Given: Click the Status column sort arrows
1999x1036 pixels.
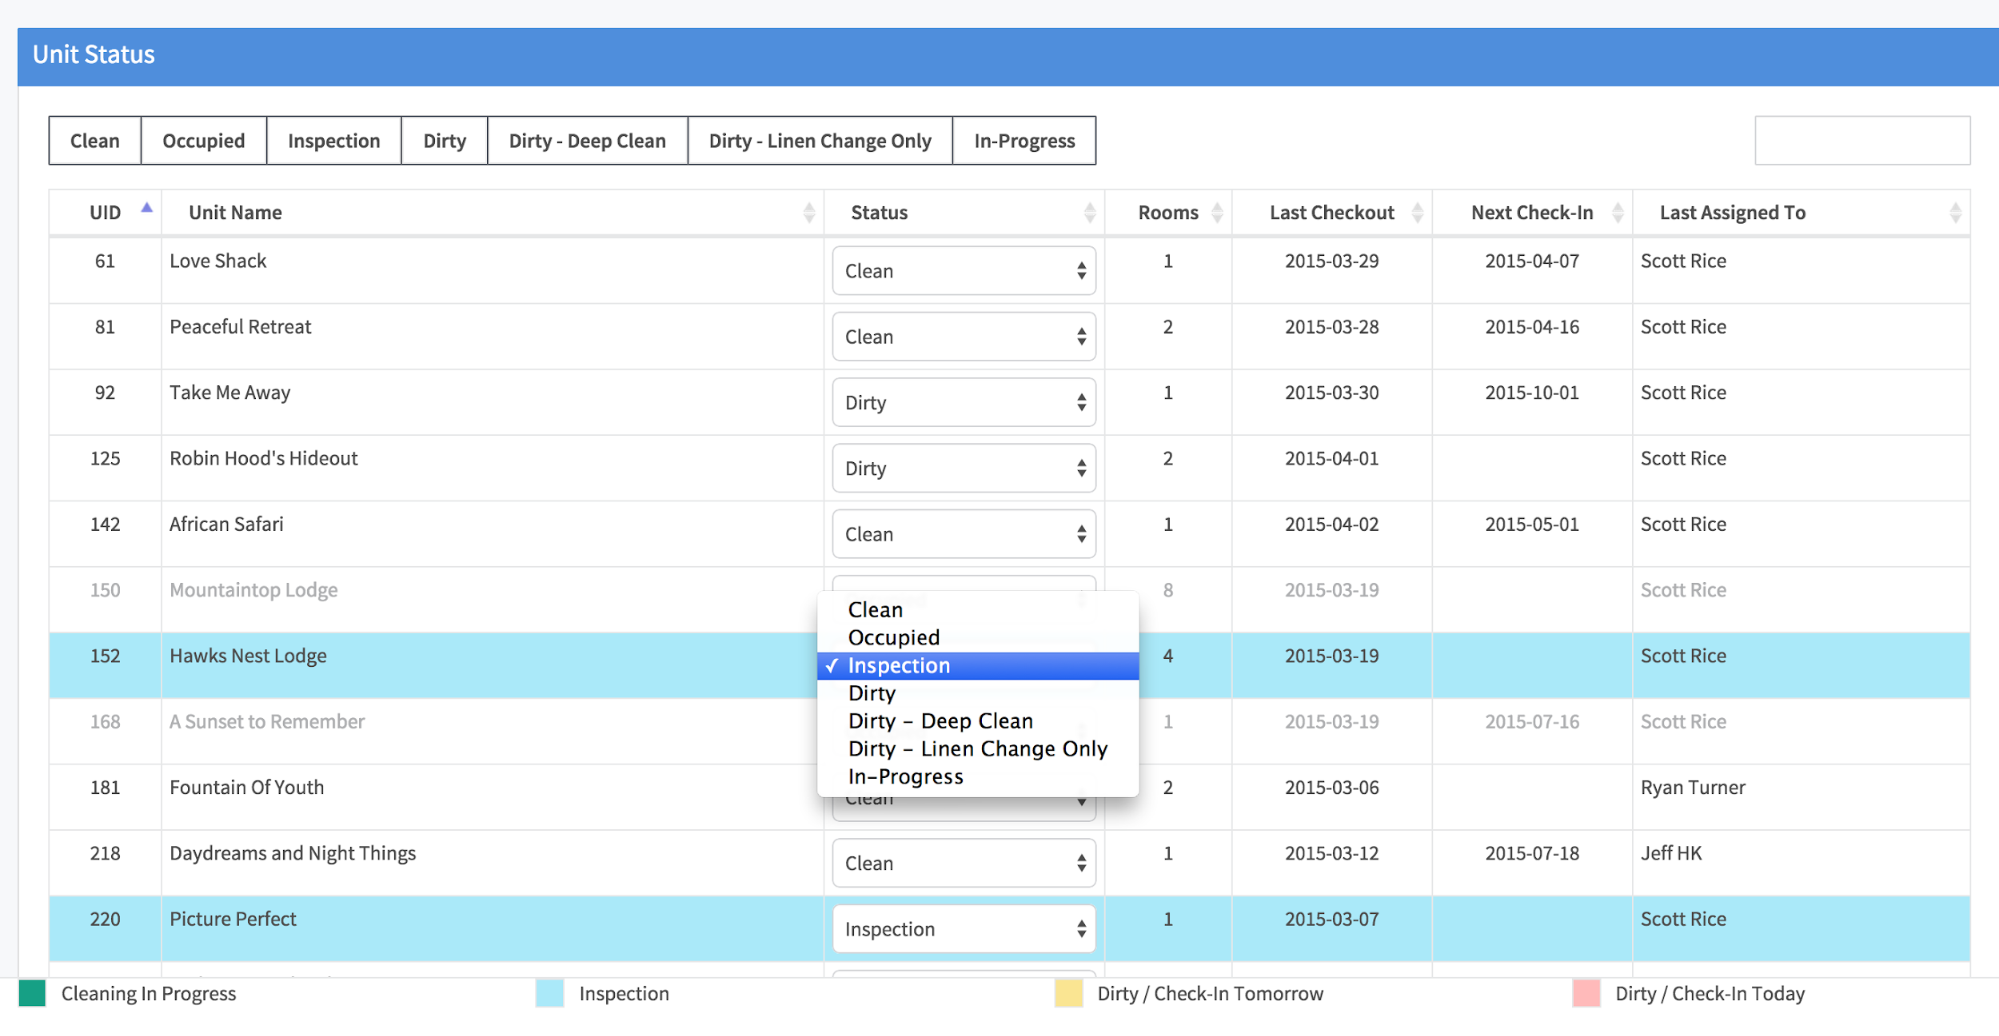Looking at the screenshot, I should (x=1089, y=212).
